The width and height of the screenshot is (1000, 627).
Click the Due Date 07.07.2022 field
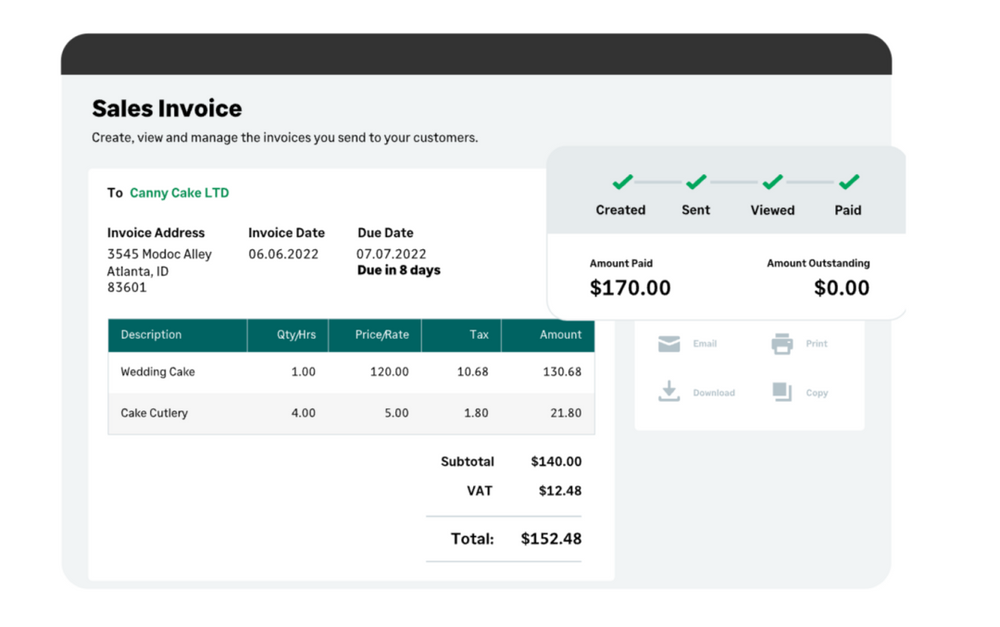pos(391,254)
